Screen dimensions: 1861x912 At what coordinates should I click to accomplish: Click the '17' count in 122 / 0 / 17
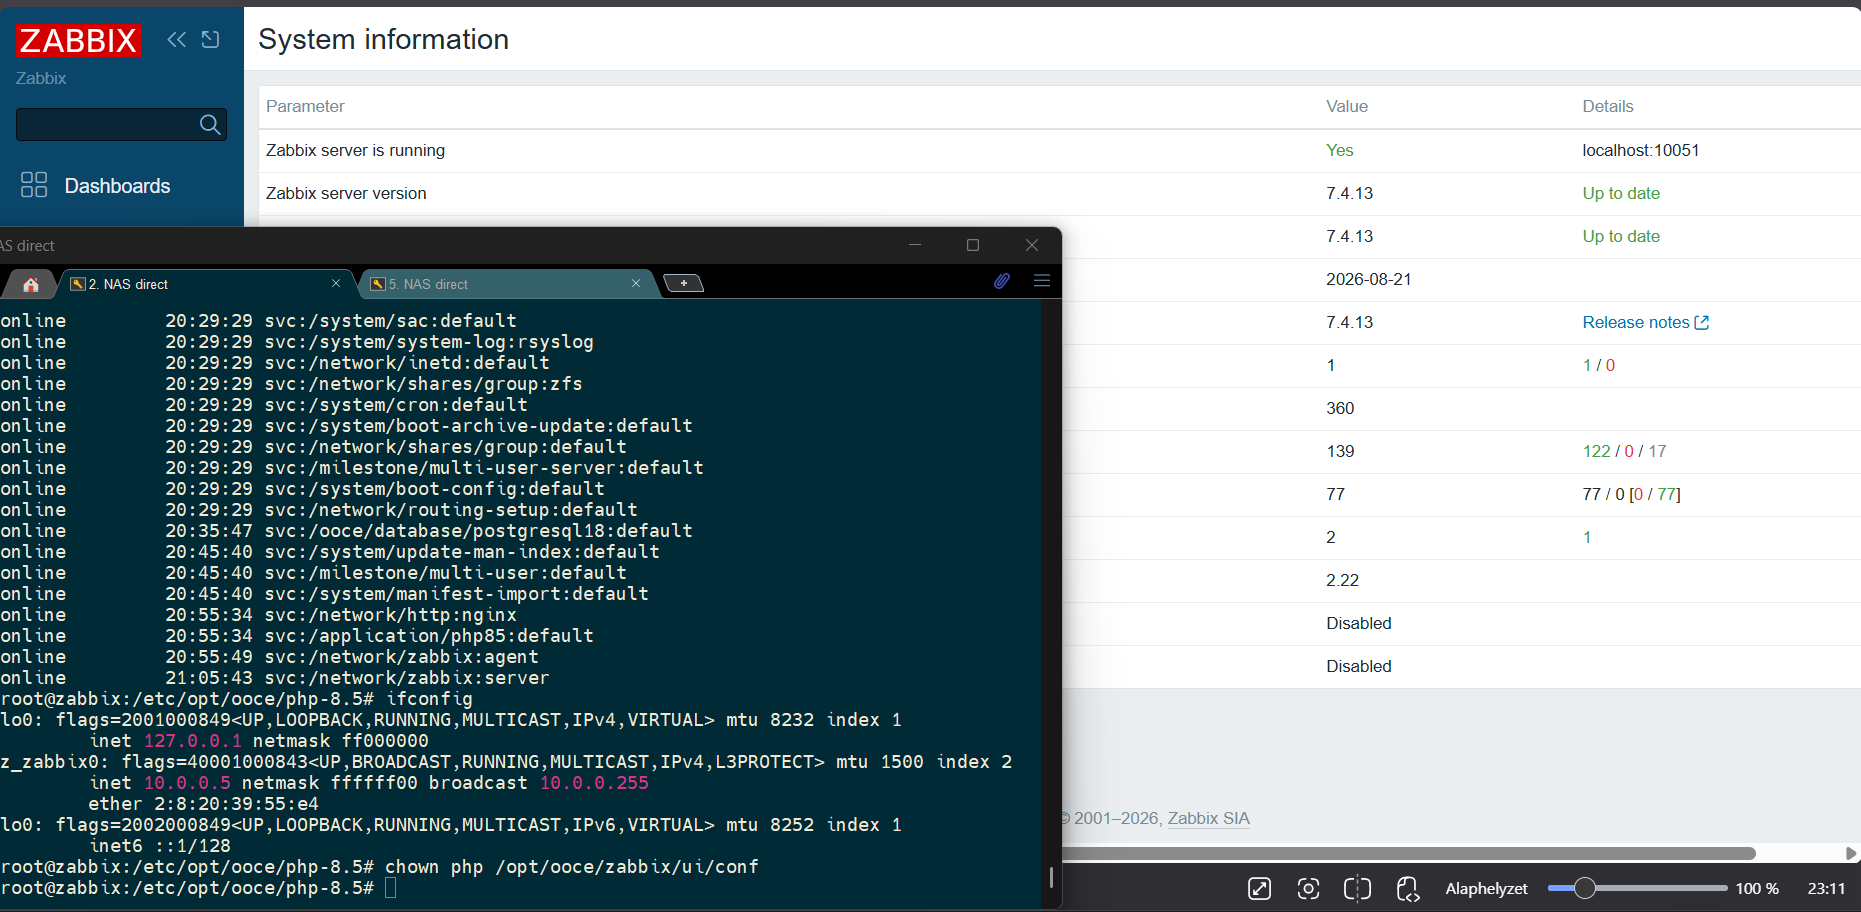tap(1657, 451)
